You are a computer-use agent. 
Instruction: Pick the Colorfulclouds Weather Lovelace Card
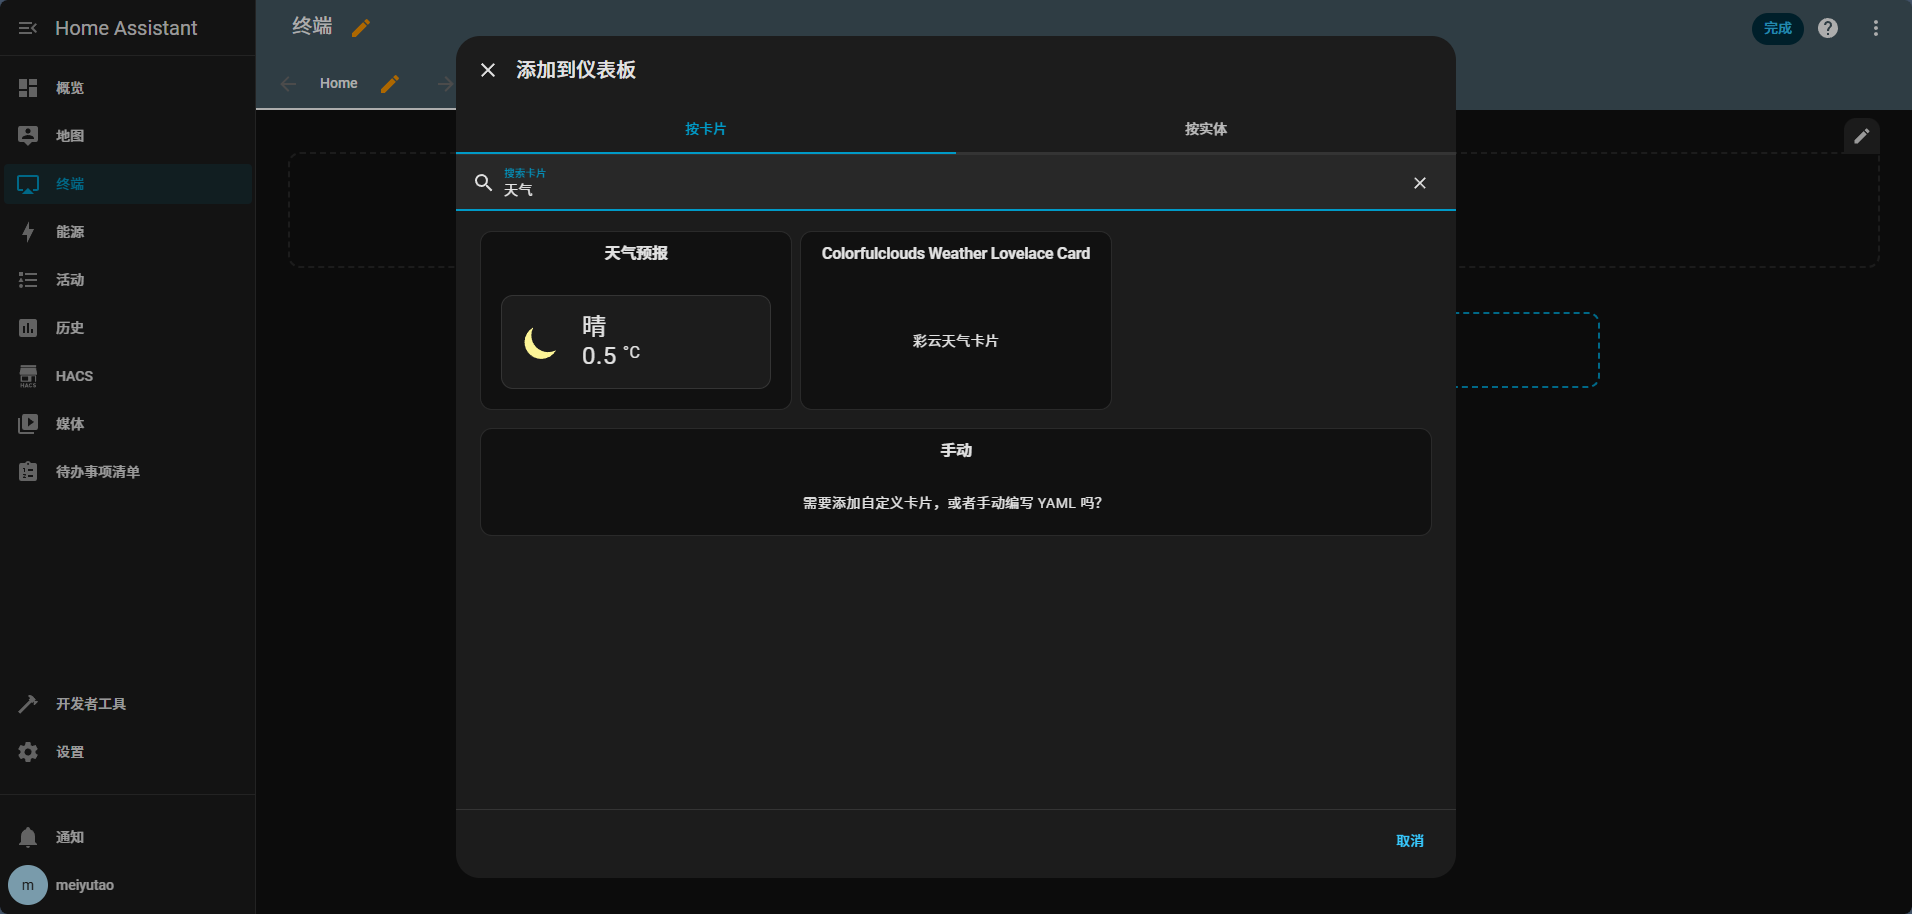pos(955,320)
